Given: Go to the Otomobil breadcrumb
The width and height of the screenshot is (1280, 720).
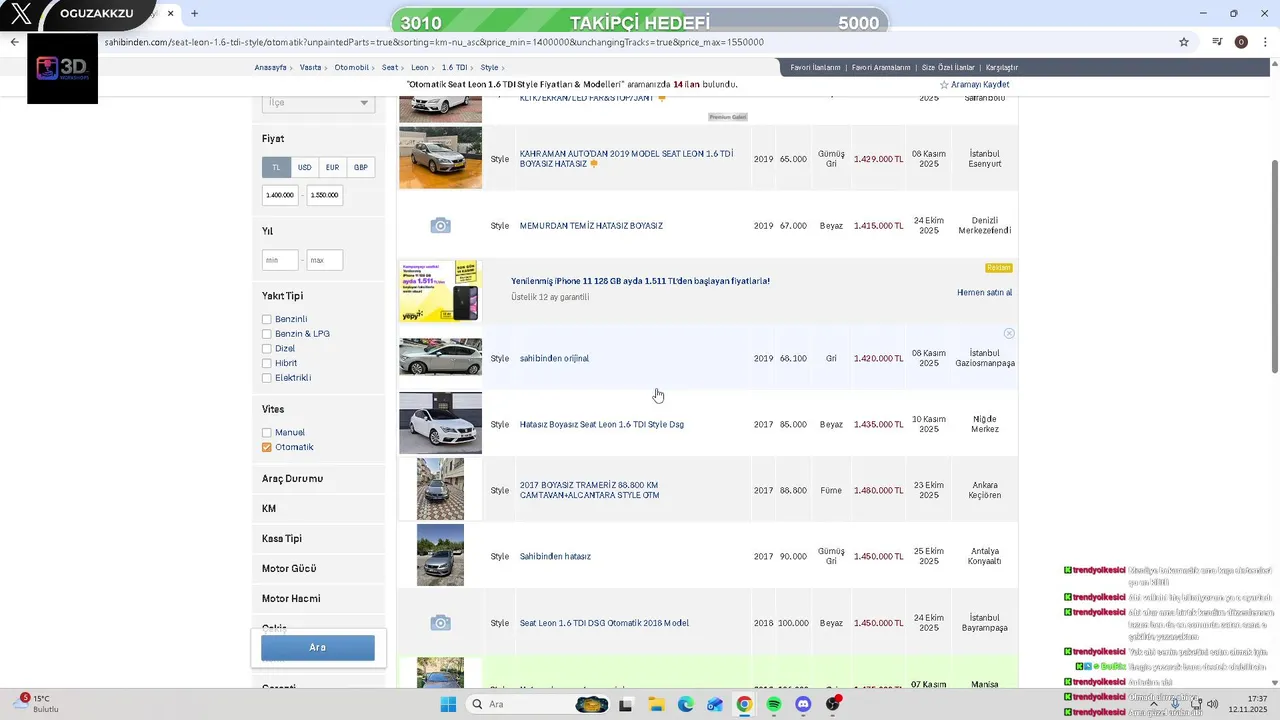Looking at the screenshot, I should tap(351, 67).
